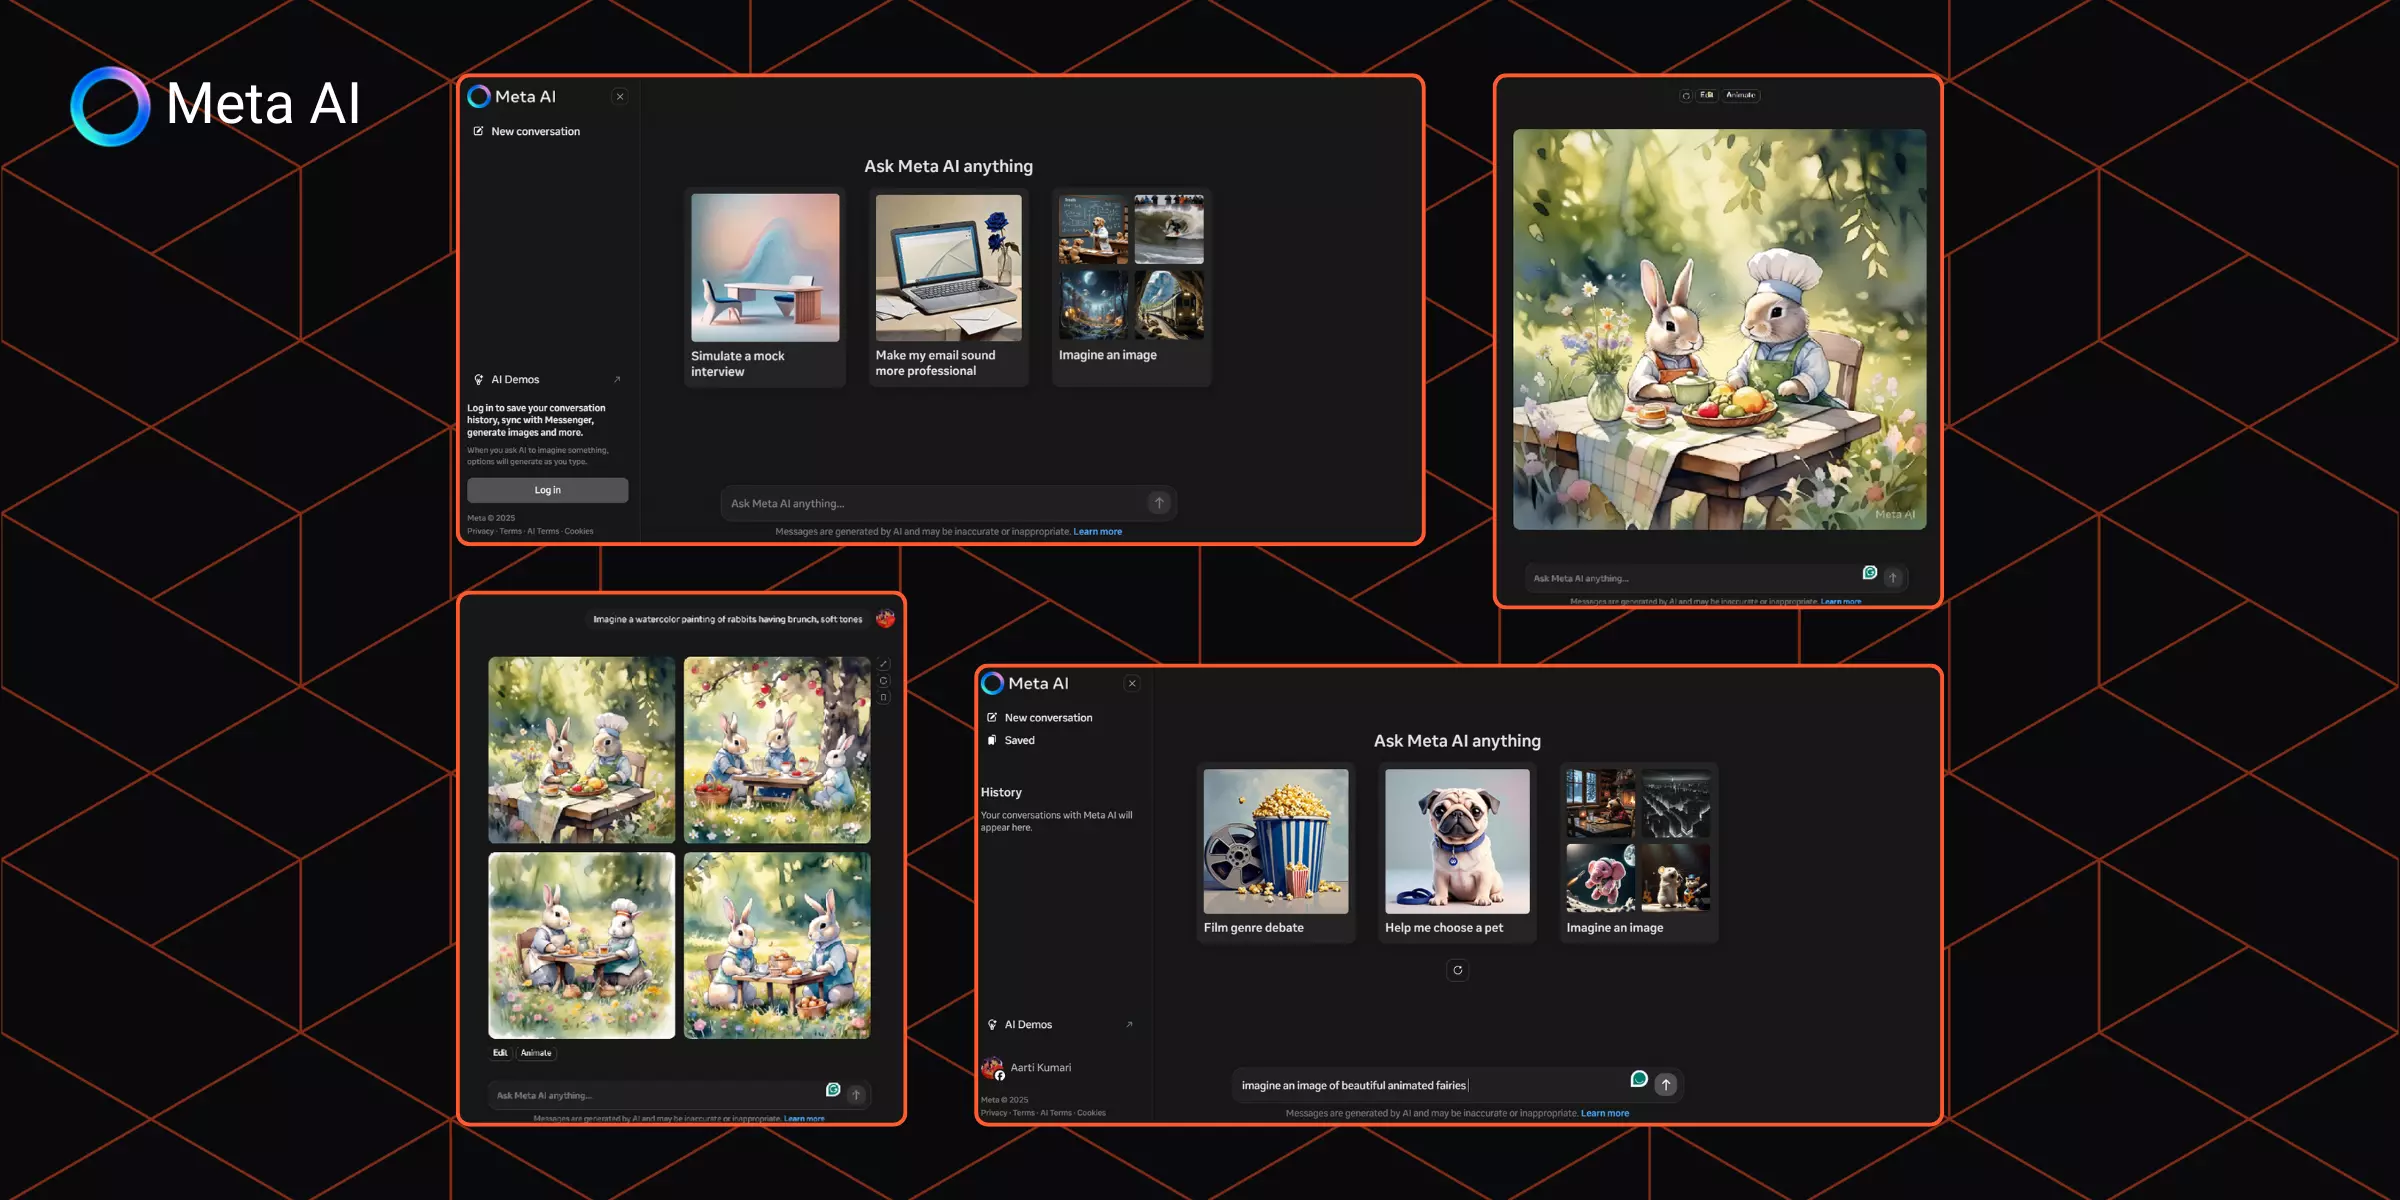This screenshot has width=2400, height=1200.
Task: Click Animate below the four rabbit images
Action: coord(536,1053)
